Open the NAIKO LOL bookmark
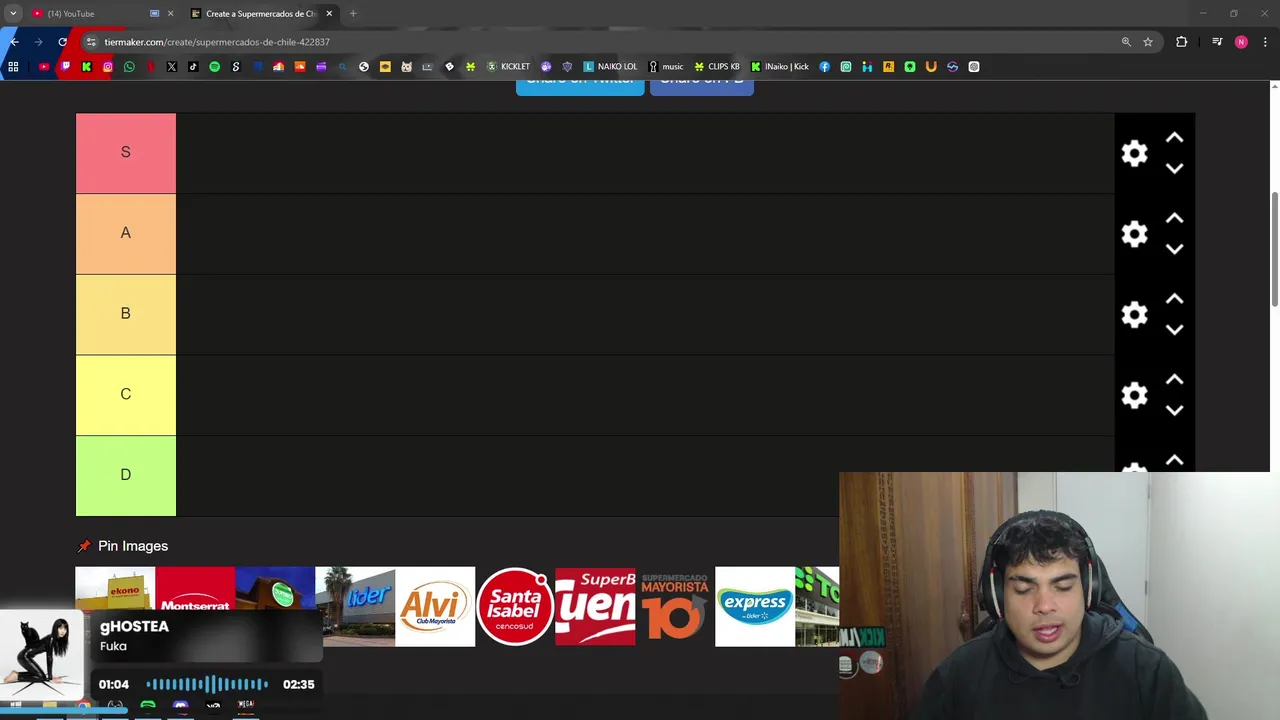The image size is (1280, 720). pyautogui.click(x=610, y=67)
